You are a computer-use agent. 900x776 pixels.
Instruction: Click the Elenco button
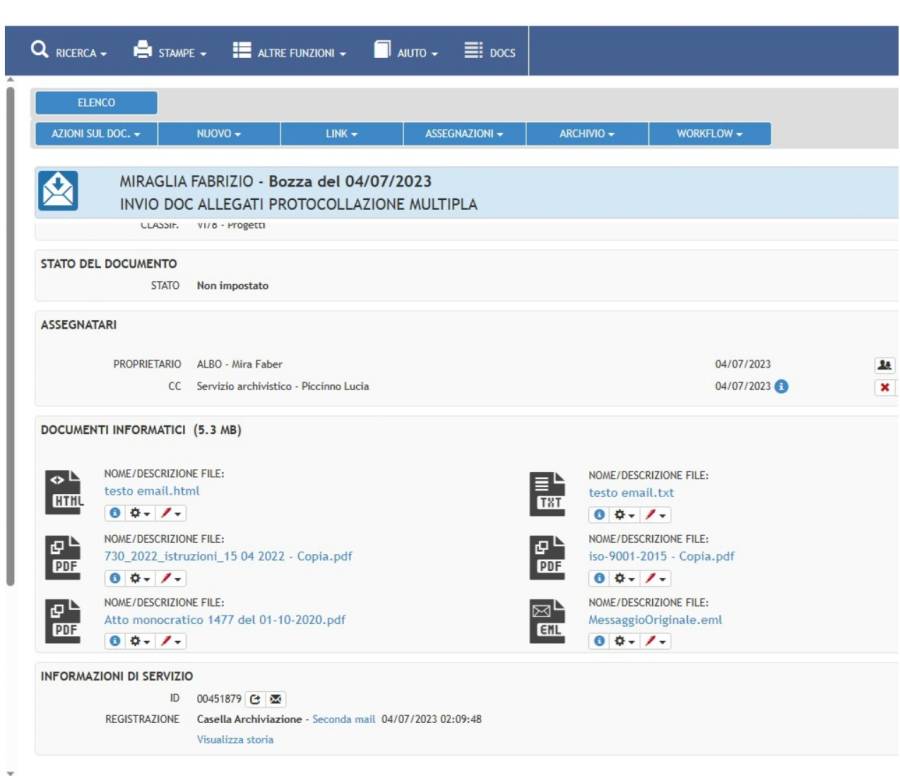pos(96,103)
